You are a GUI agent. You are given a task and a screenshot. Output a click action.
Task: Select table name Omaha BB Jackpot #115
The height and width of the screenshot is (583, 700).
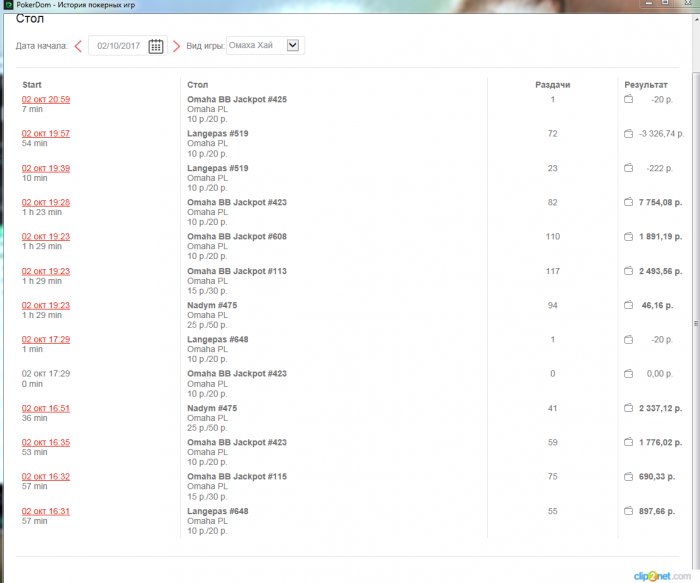237,476
